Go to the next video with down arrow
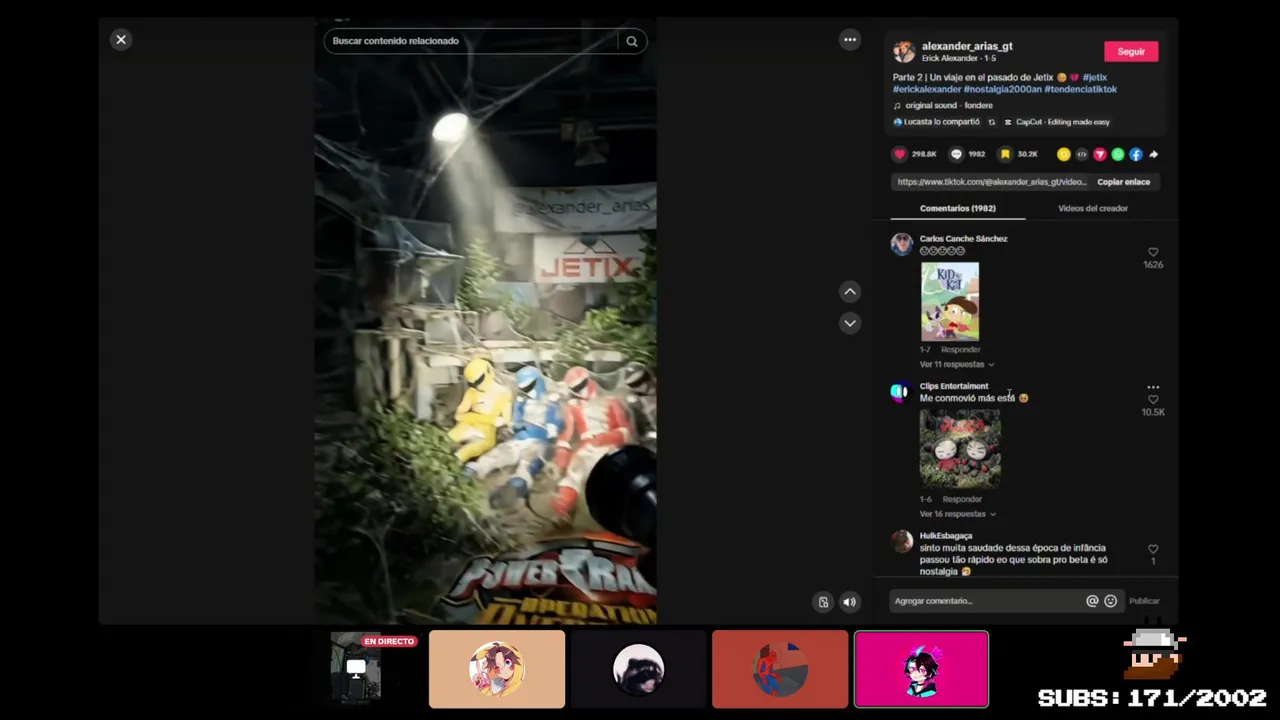 850,323
